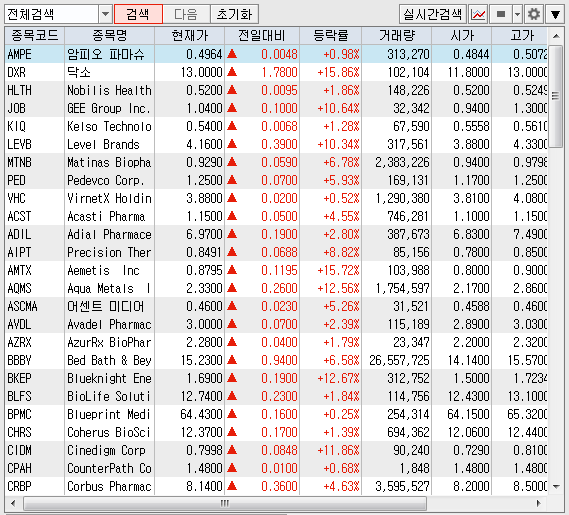This screenshot has height=515, width=569.
Task: Click the 다음 next button
Action: (186, 15)
